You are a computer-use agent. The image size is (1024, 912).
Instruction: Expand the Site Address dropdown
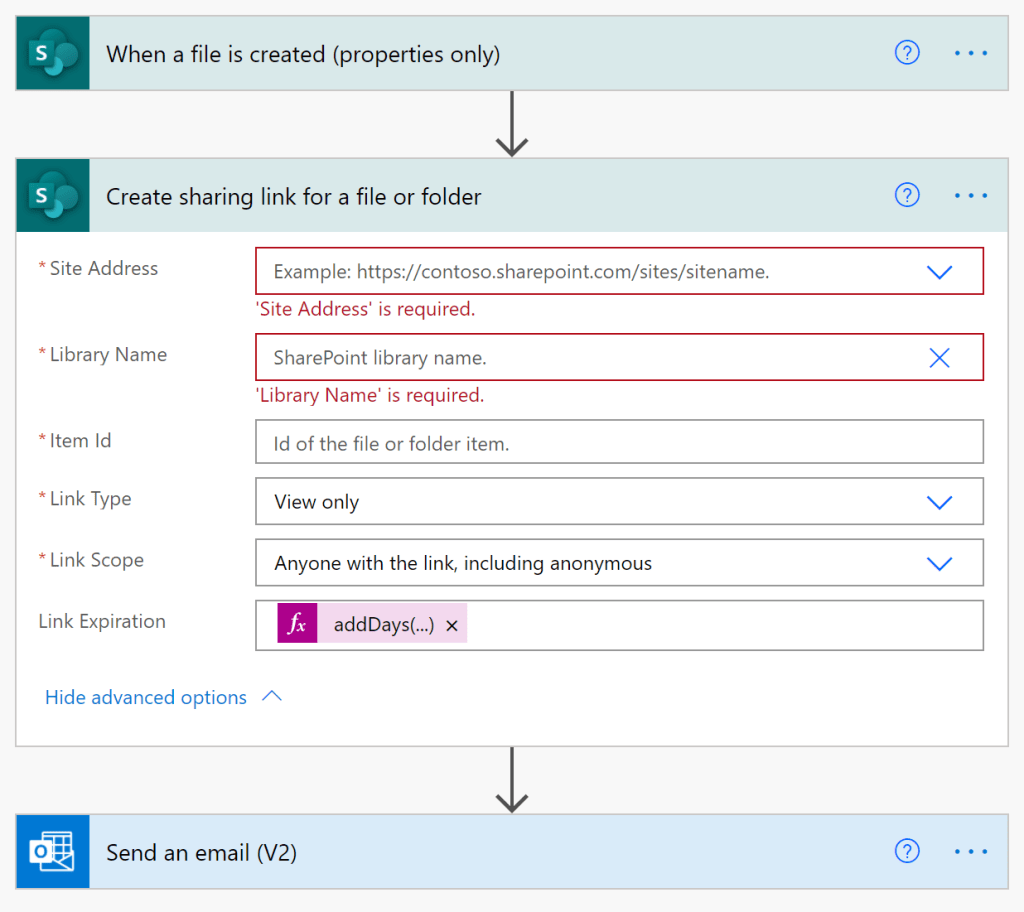[x=939, y=272]
